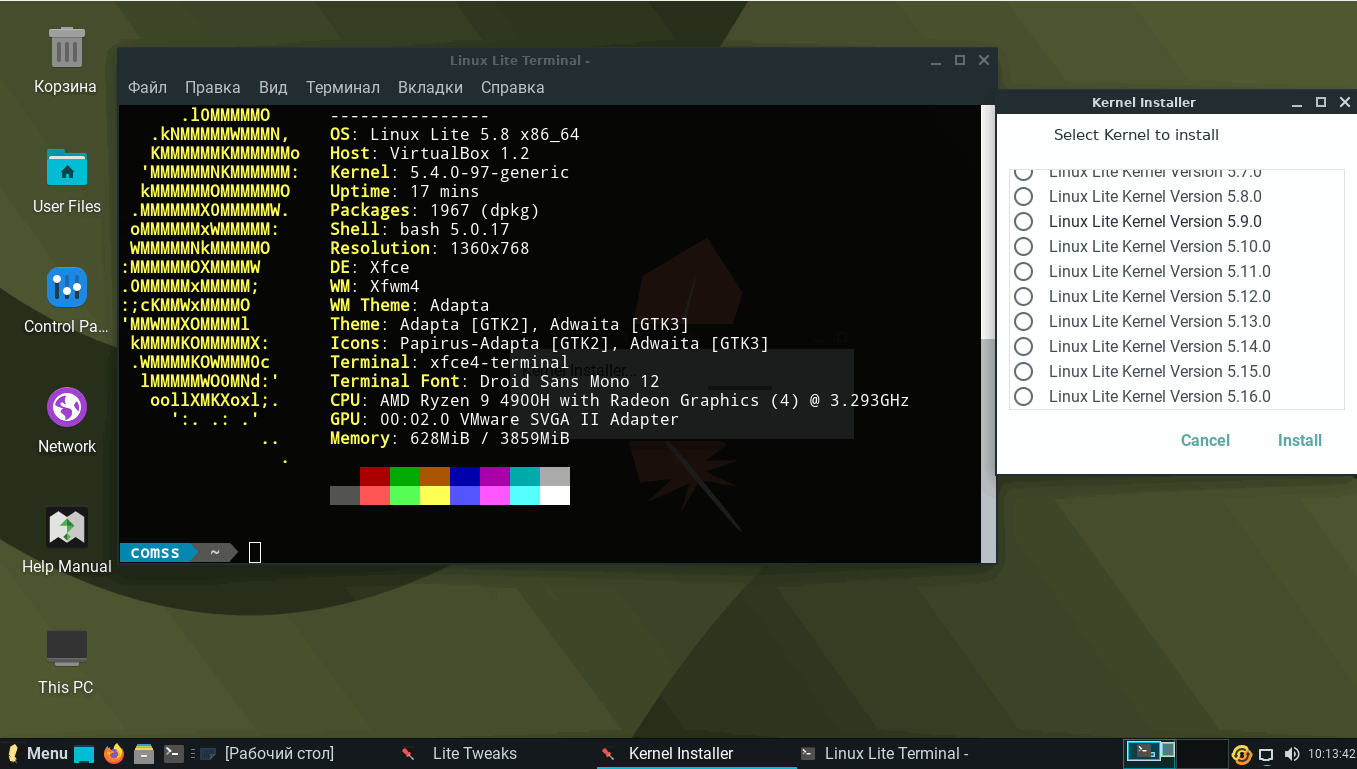Launch Firefox from the taskbar

coord(114,754)
